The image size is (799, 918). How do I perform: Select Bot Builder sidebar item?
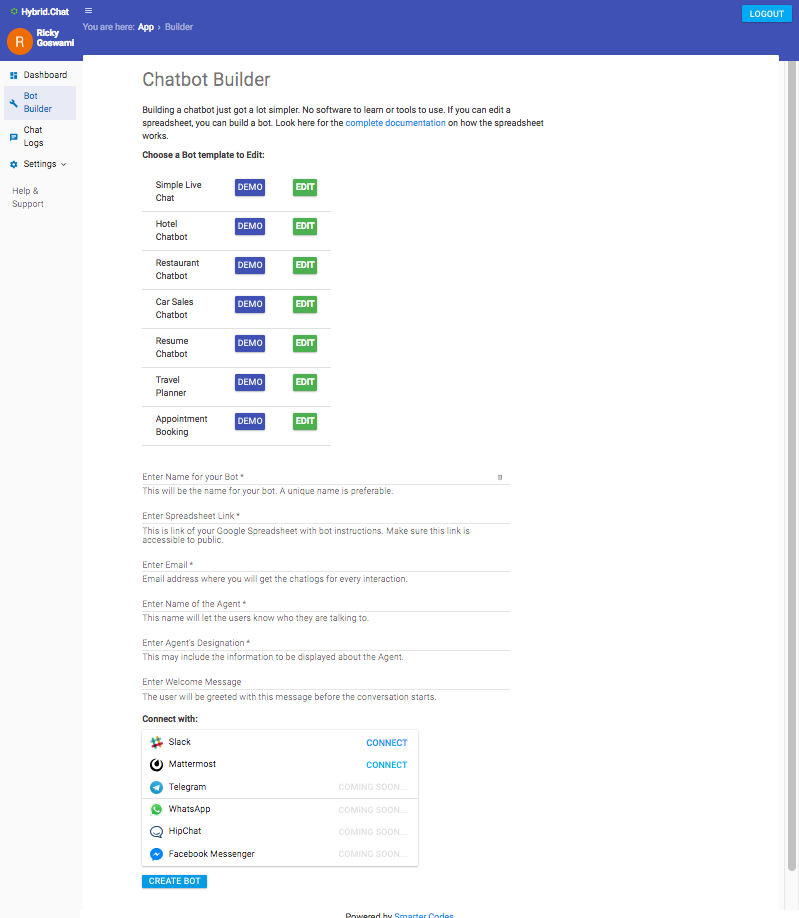pyautogui.click(x=40, y=102)
